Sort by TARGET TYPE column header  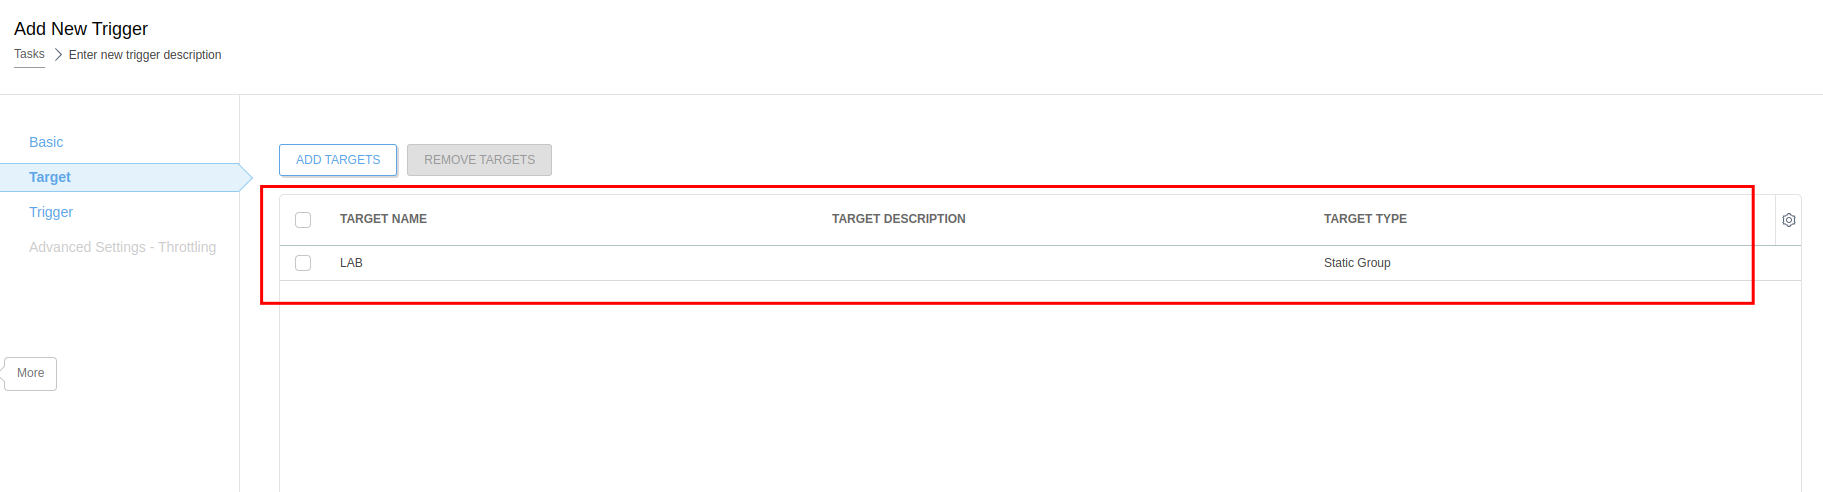coord(1365,219)
